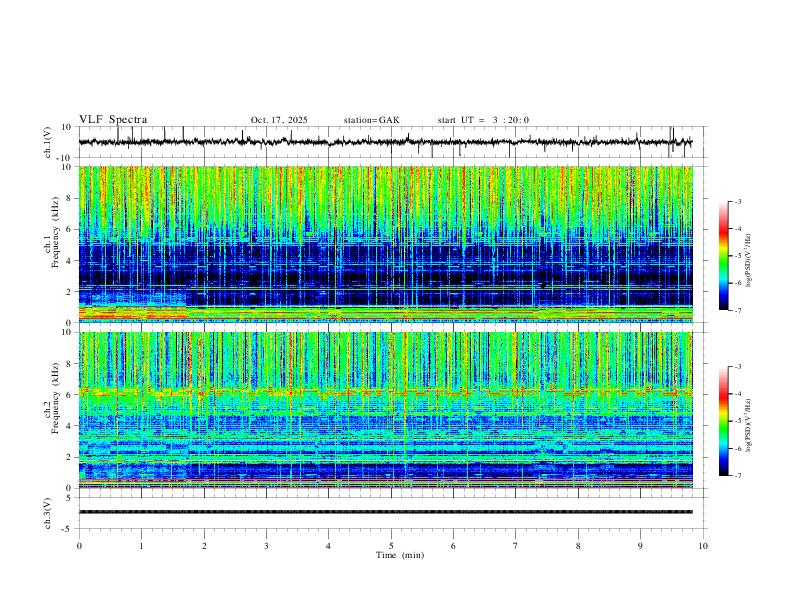Click inside the ch.1 spectrogram panel
Screen dimensions: 792x612
[385, 244]
